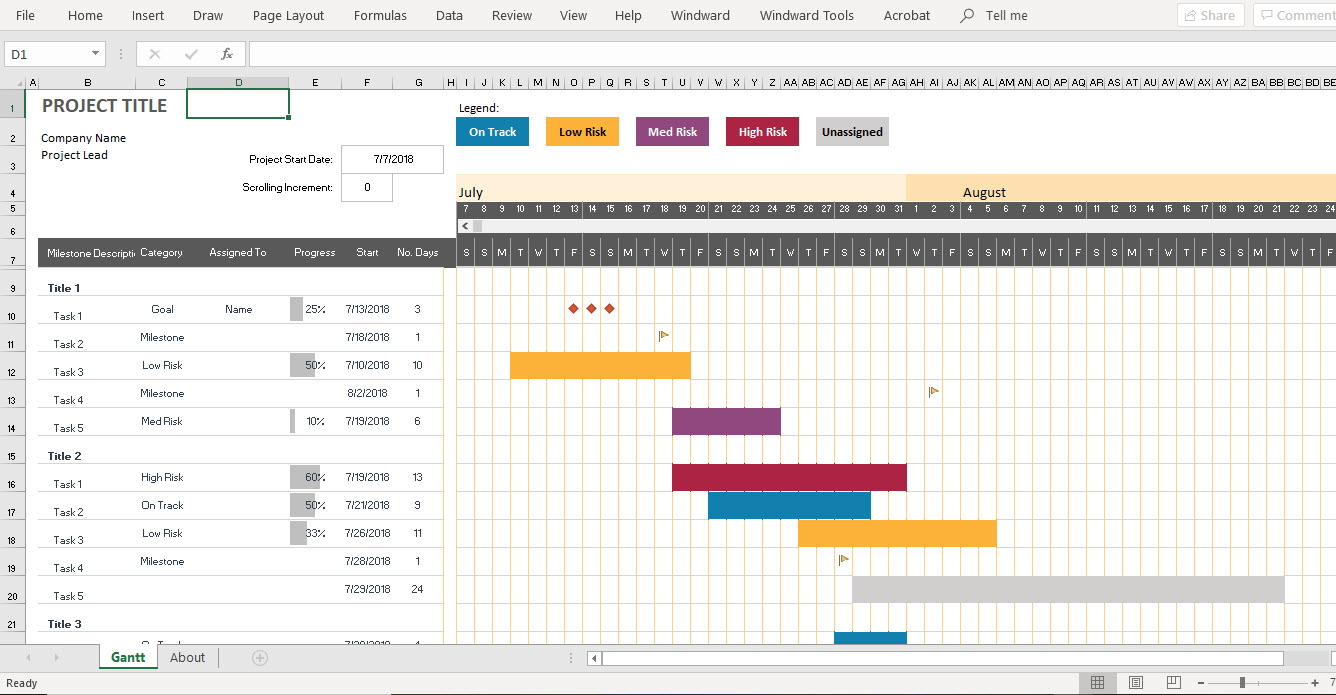Viewport: 1336px width, 695px height.
Task: Open the Draw ribbon tab
Action: (208, 16)
